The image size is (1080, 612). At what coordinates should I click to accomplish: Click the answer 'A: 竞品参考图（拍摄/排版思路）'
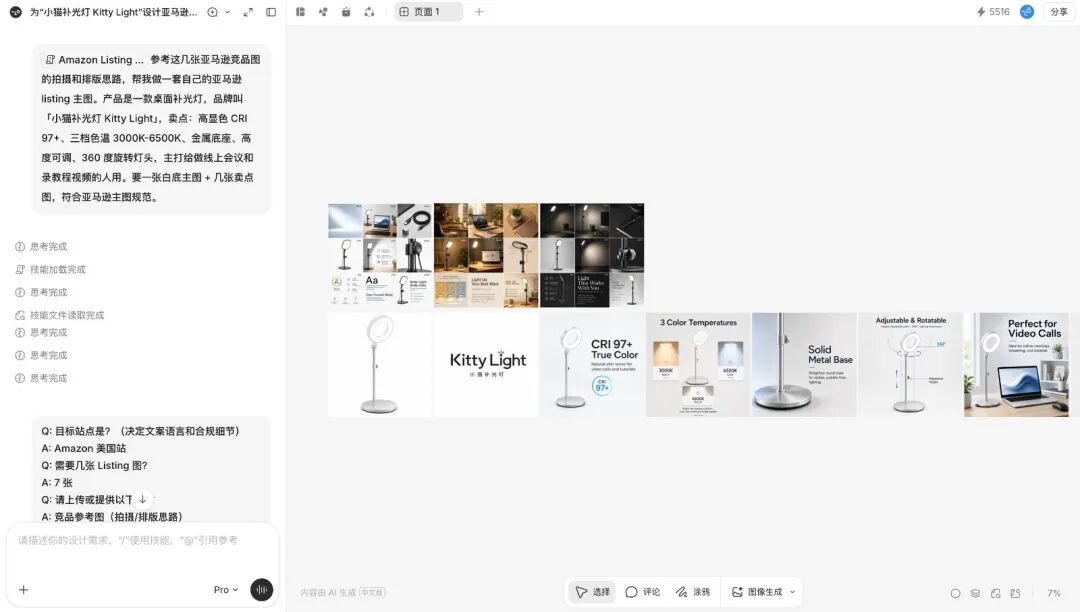pos(112,516)
